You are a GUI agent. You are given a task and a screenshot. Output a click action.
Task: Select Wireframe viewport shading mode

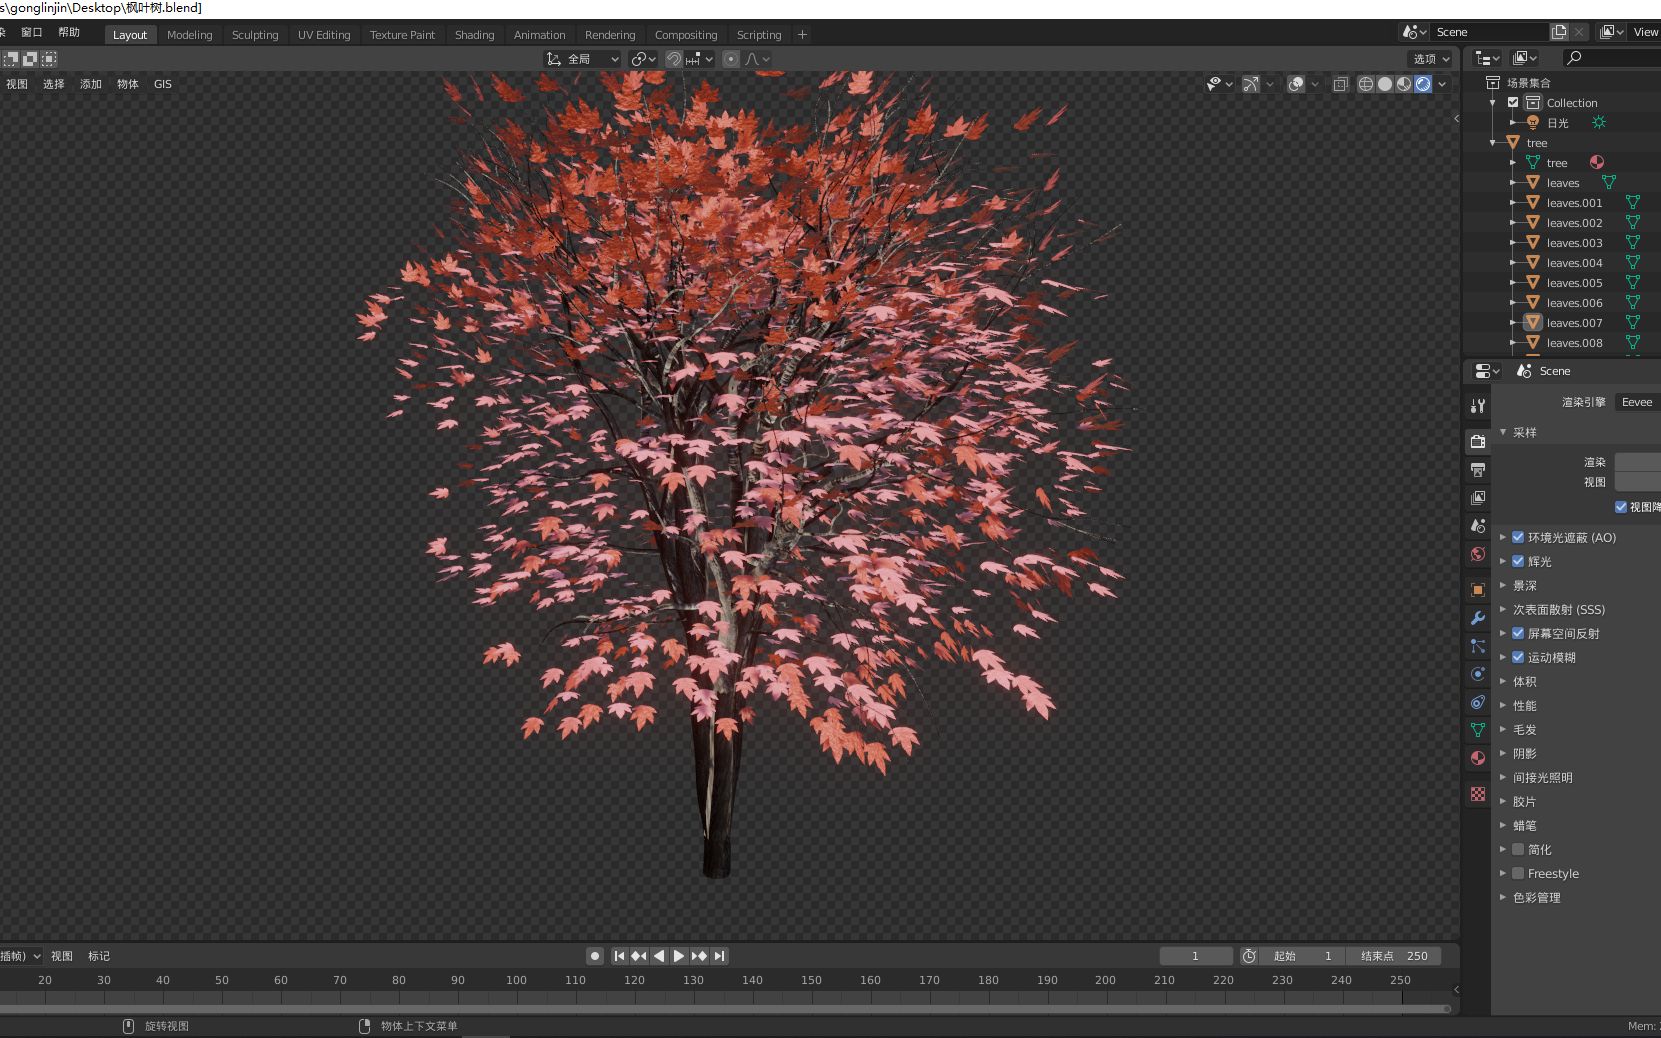coord(1365,84)
